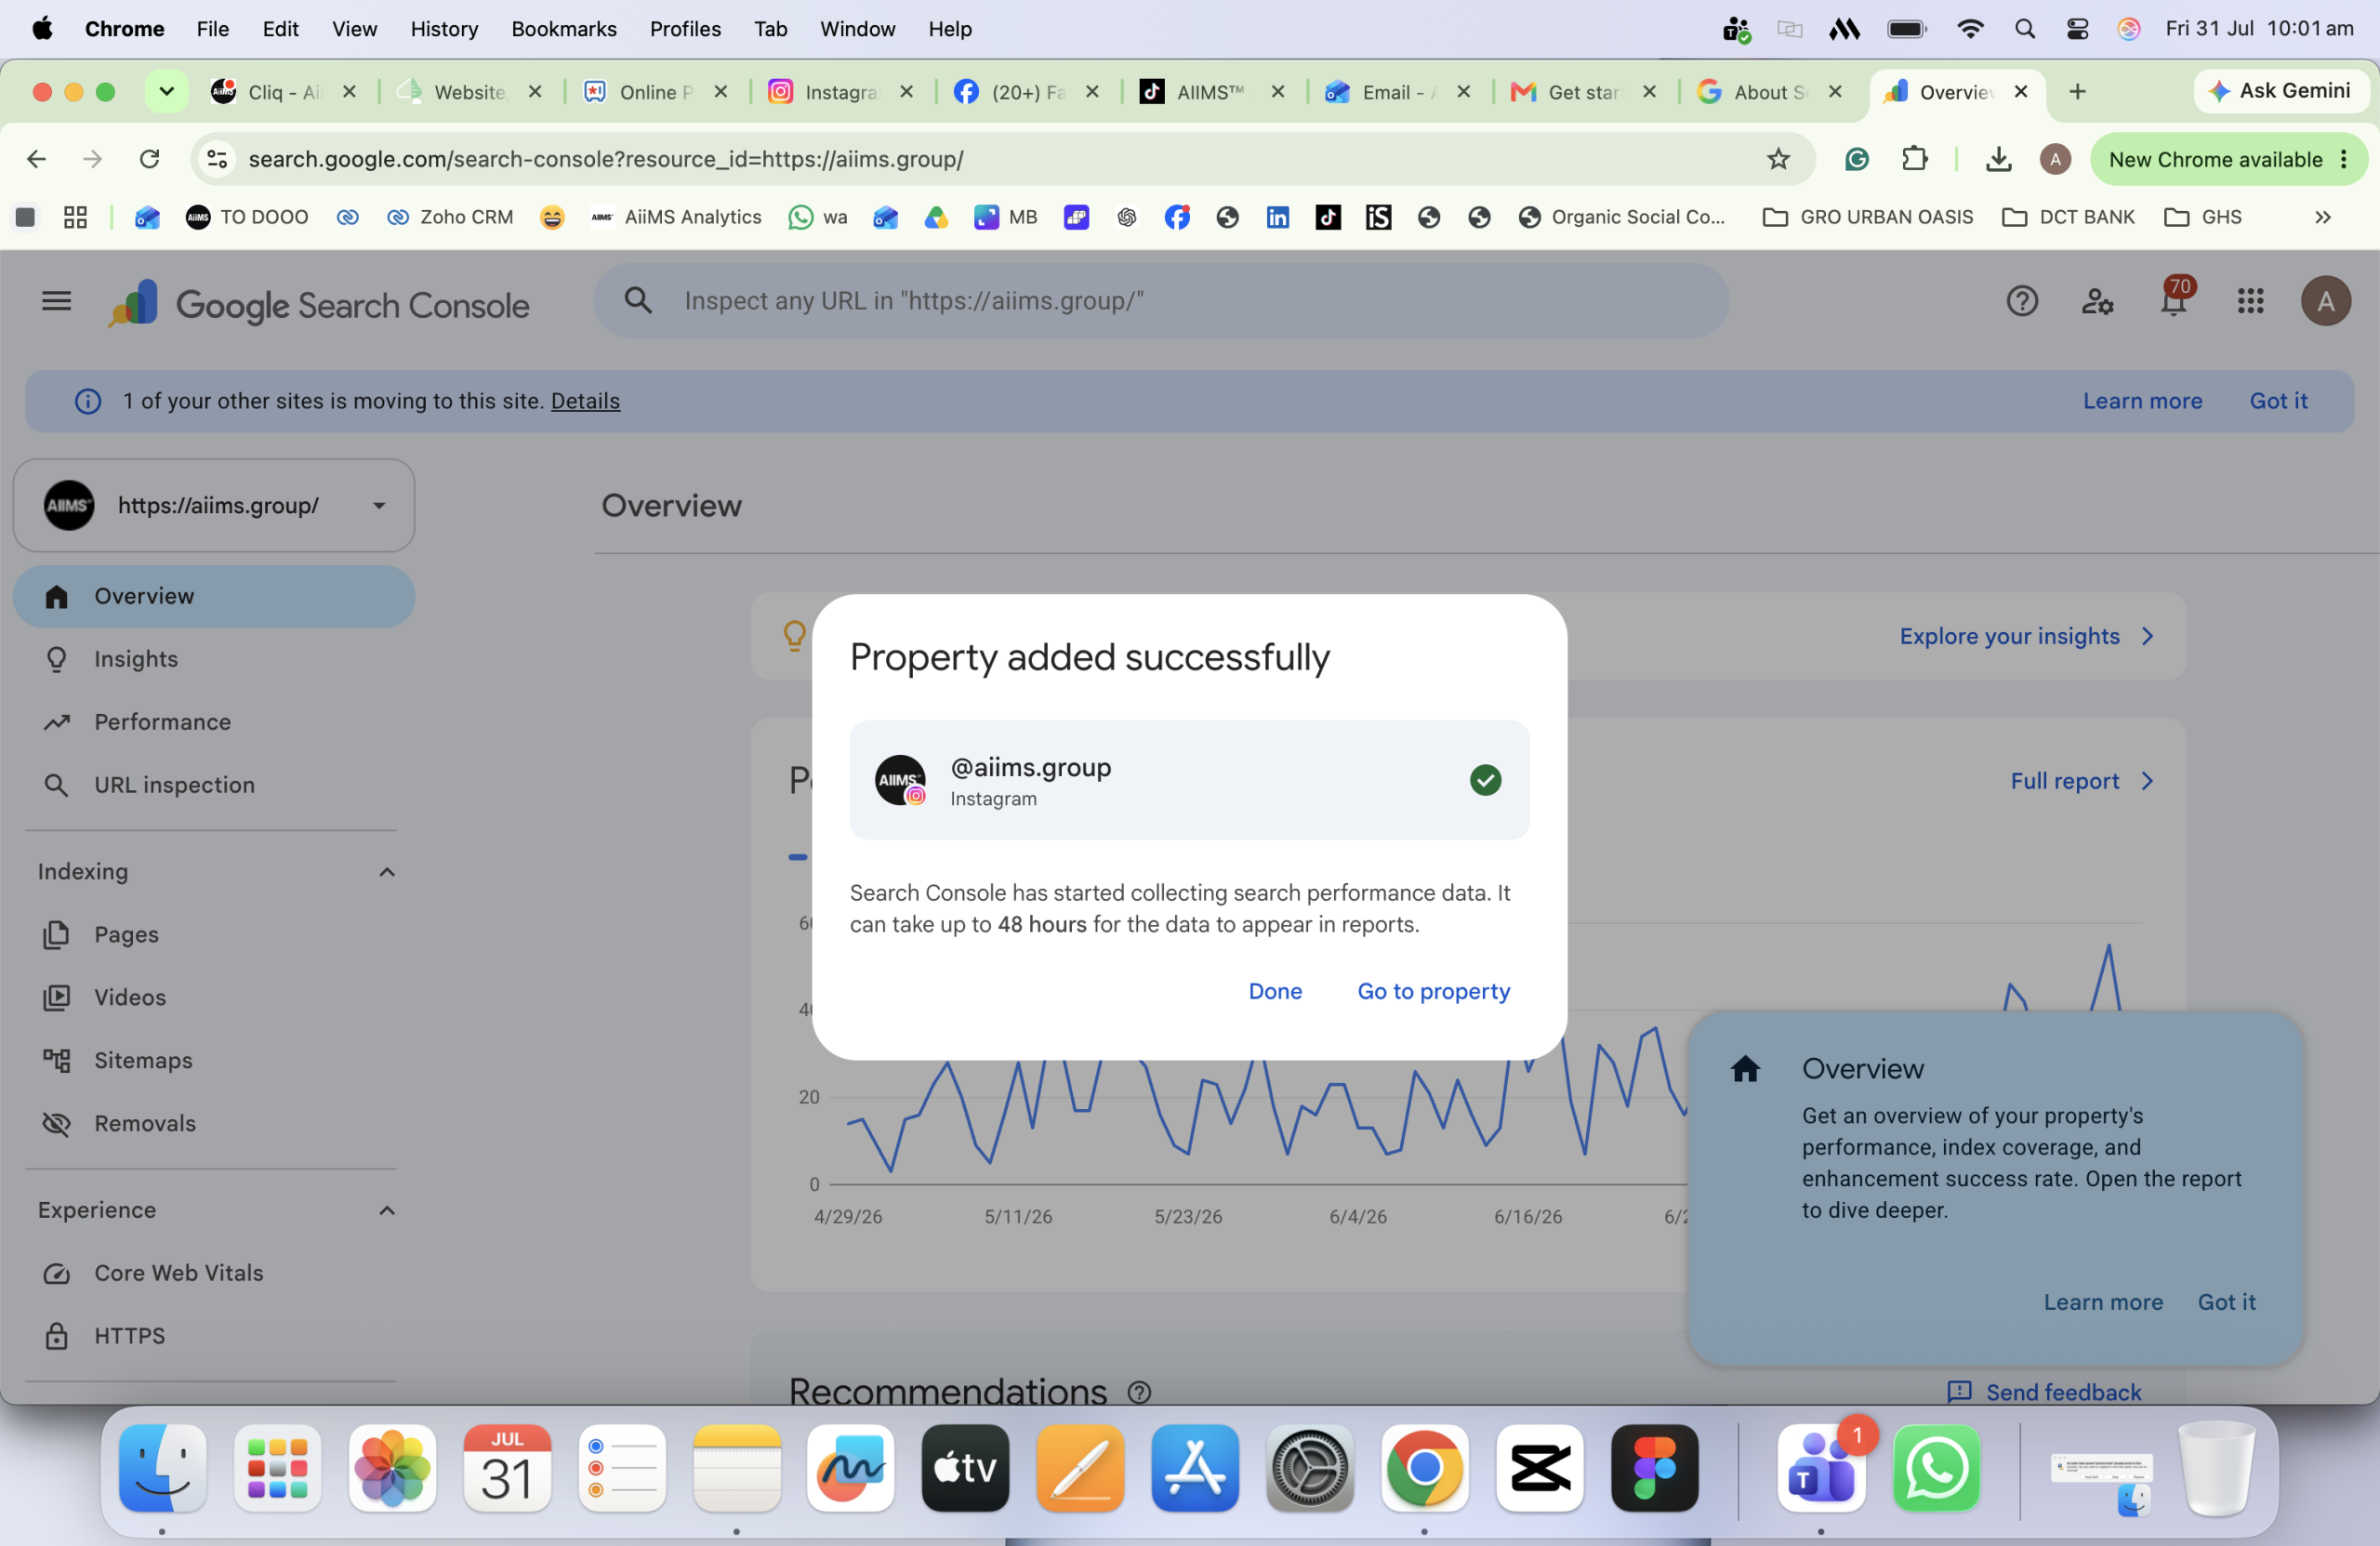Open macOS Control Center icon
The width and height of the screenshot is (2380, 1546).
(x=2077, y=29)
